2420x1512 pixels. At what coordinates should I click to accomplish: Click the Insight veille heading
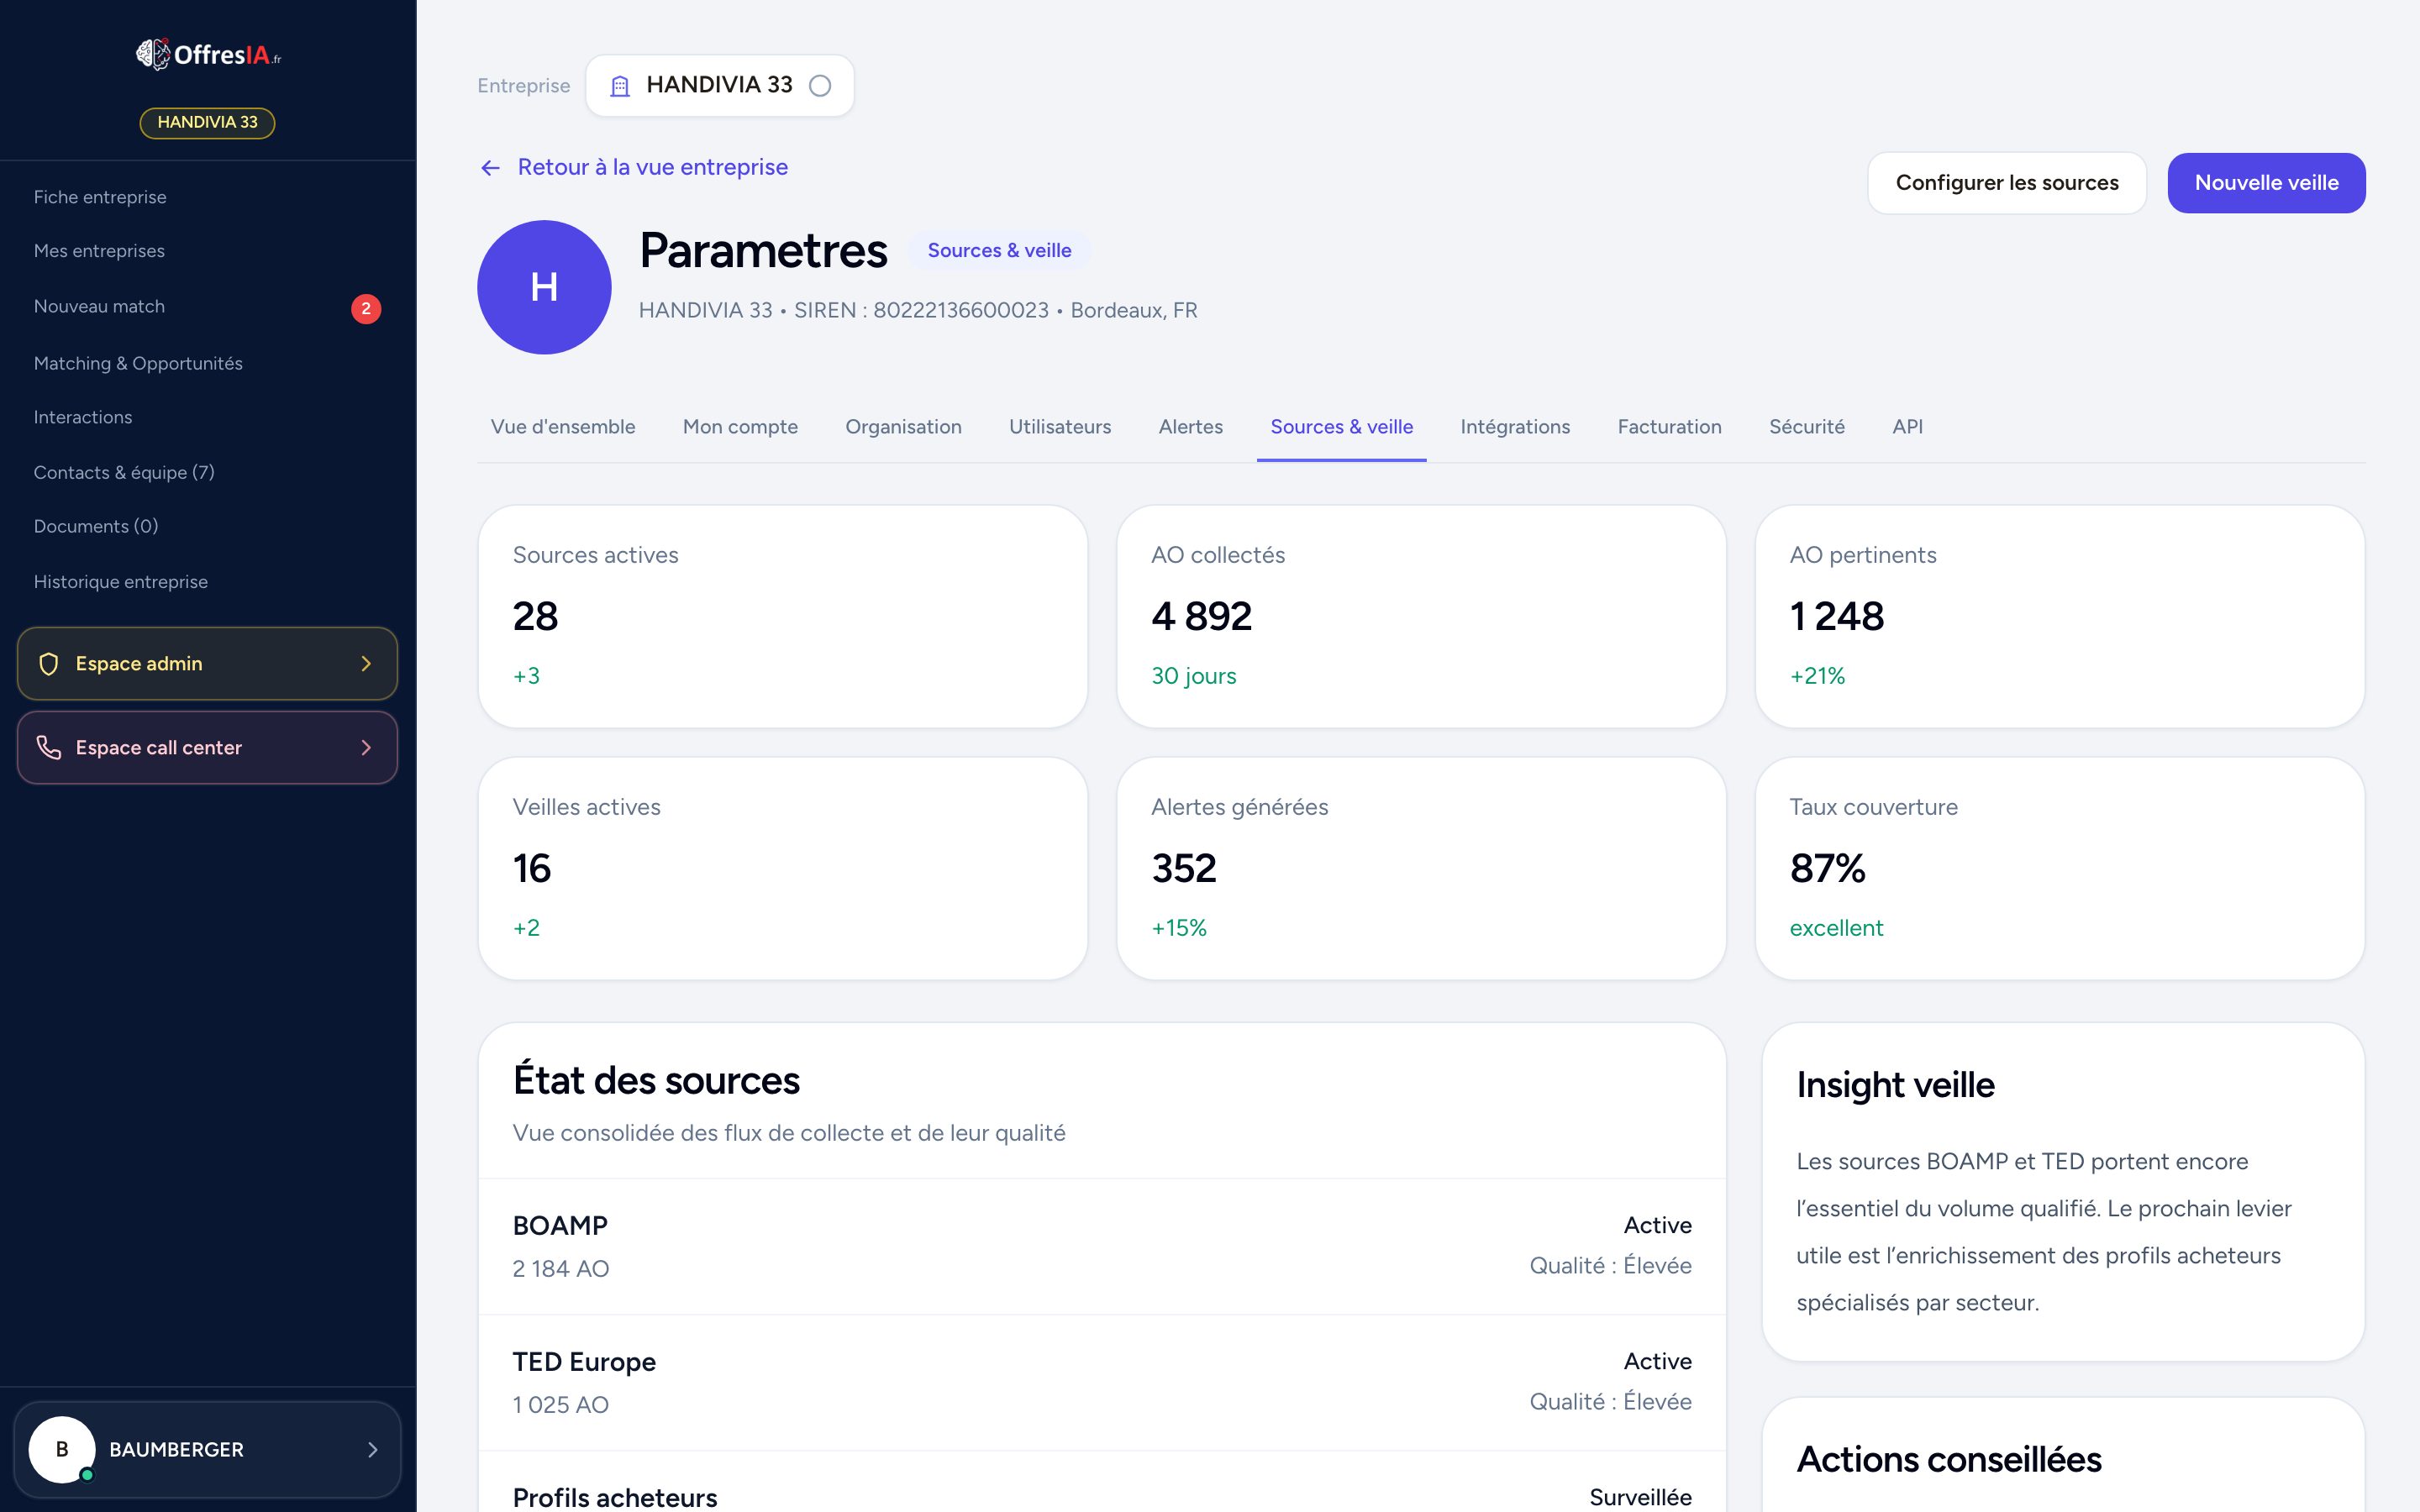coord(1895,1086)
